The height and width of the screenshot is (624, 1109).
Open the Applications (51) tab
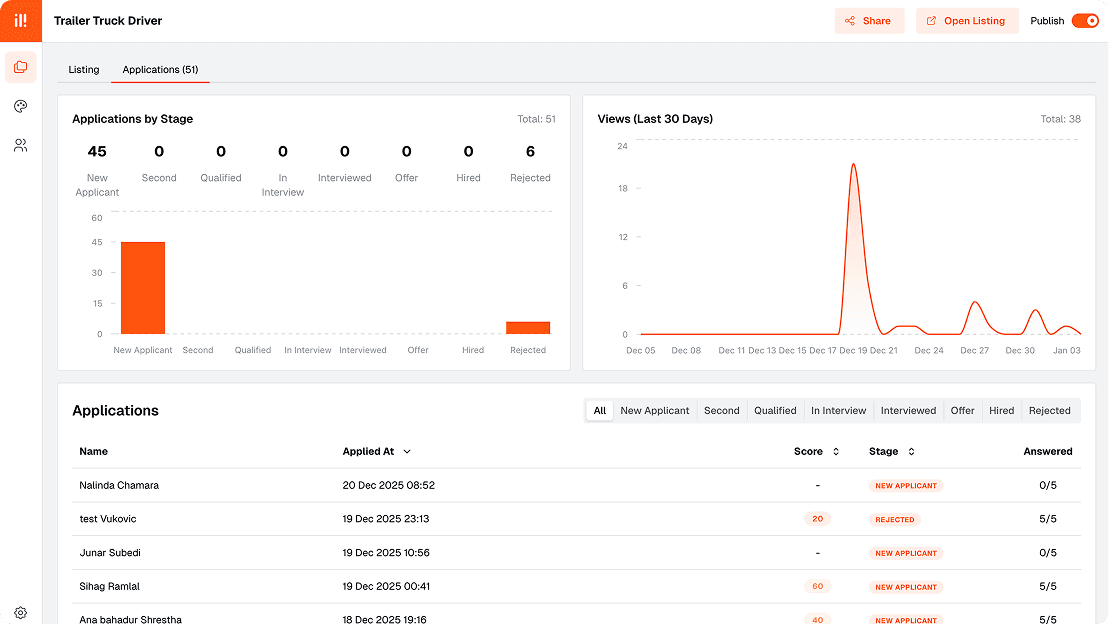pyautogui.click(x=160, y=69)
